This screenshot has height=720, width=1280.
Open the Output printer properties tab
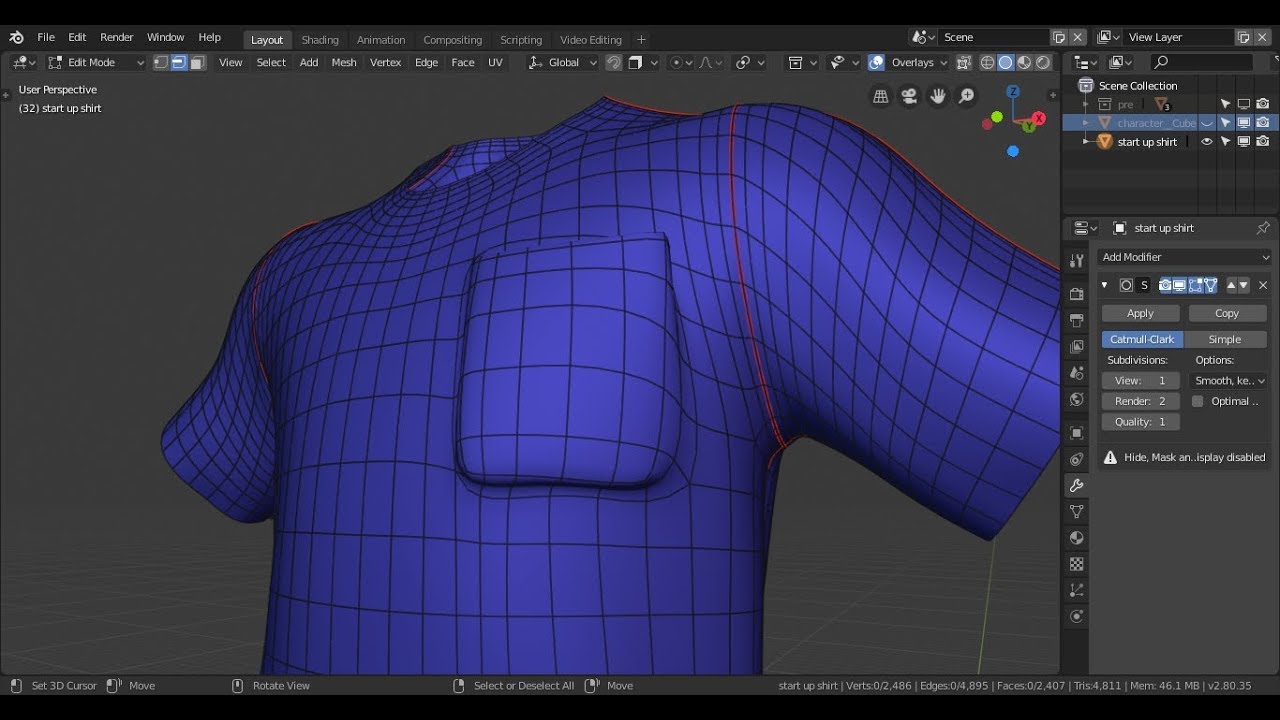pyautogui.click(x=1076, y=321)
